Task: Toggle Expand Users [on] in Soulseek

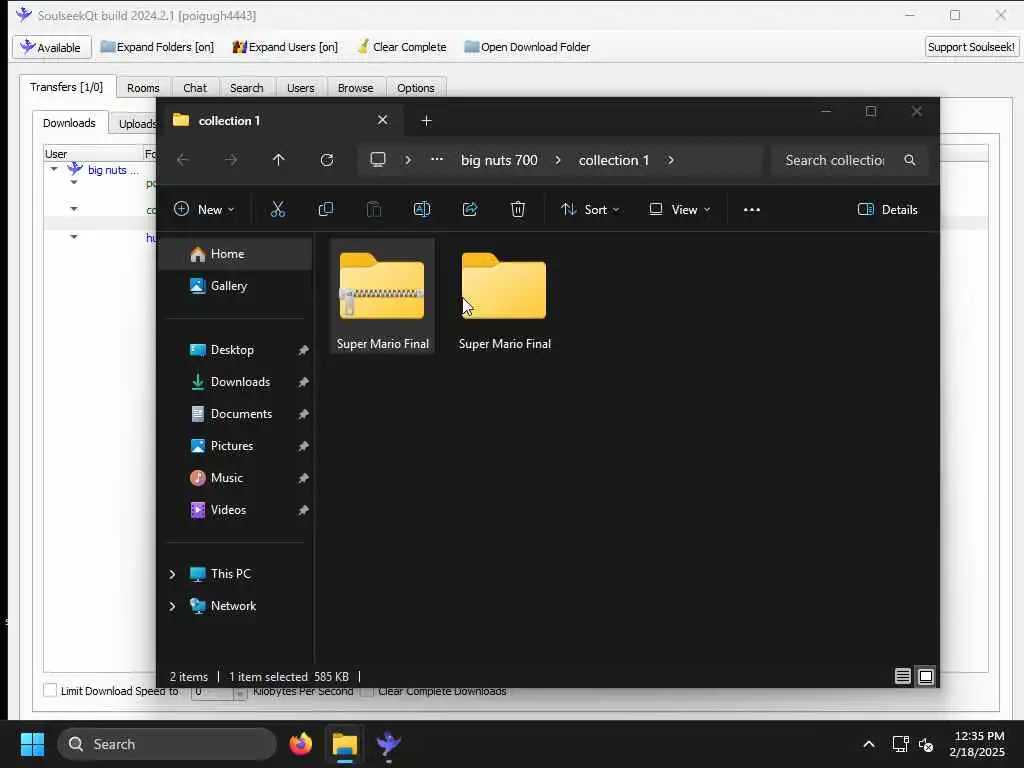Action: tap(285, 47)
